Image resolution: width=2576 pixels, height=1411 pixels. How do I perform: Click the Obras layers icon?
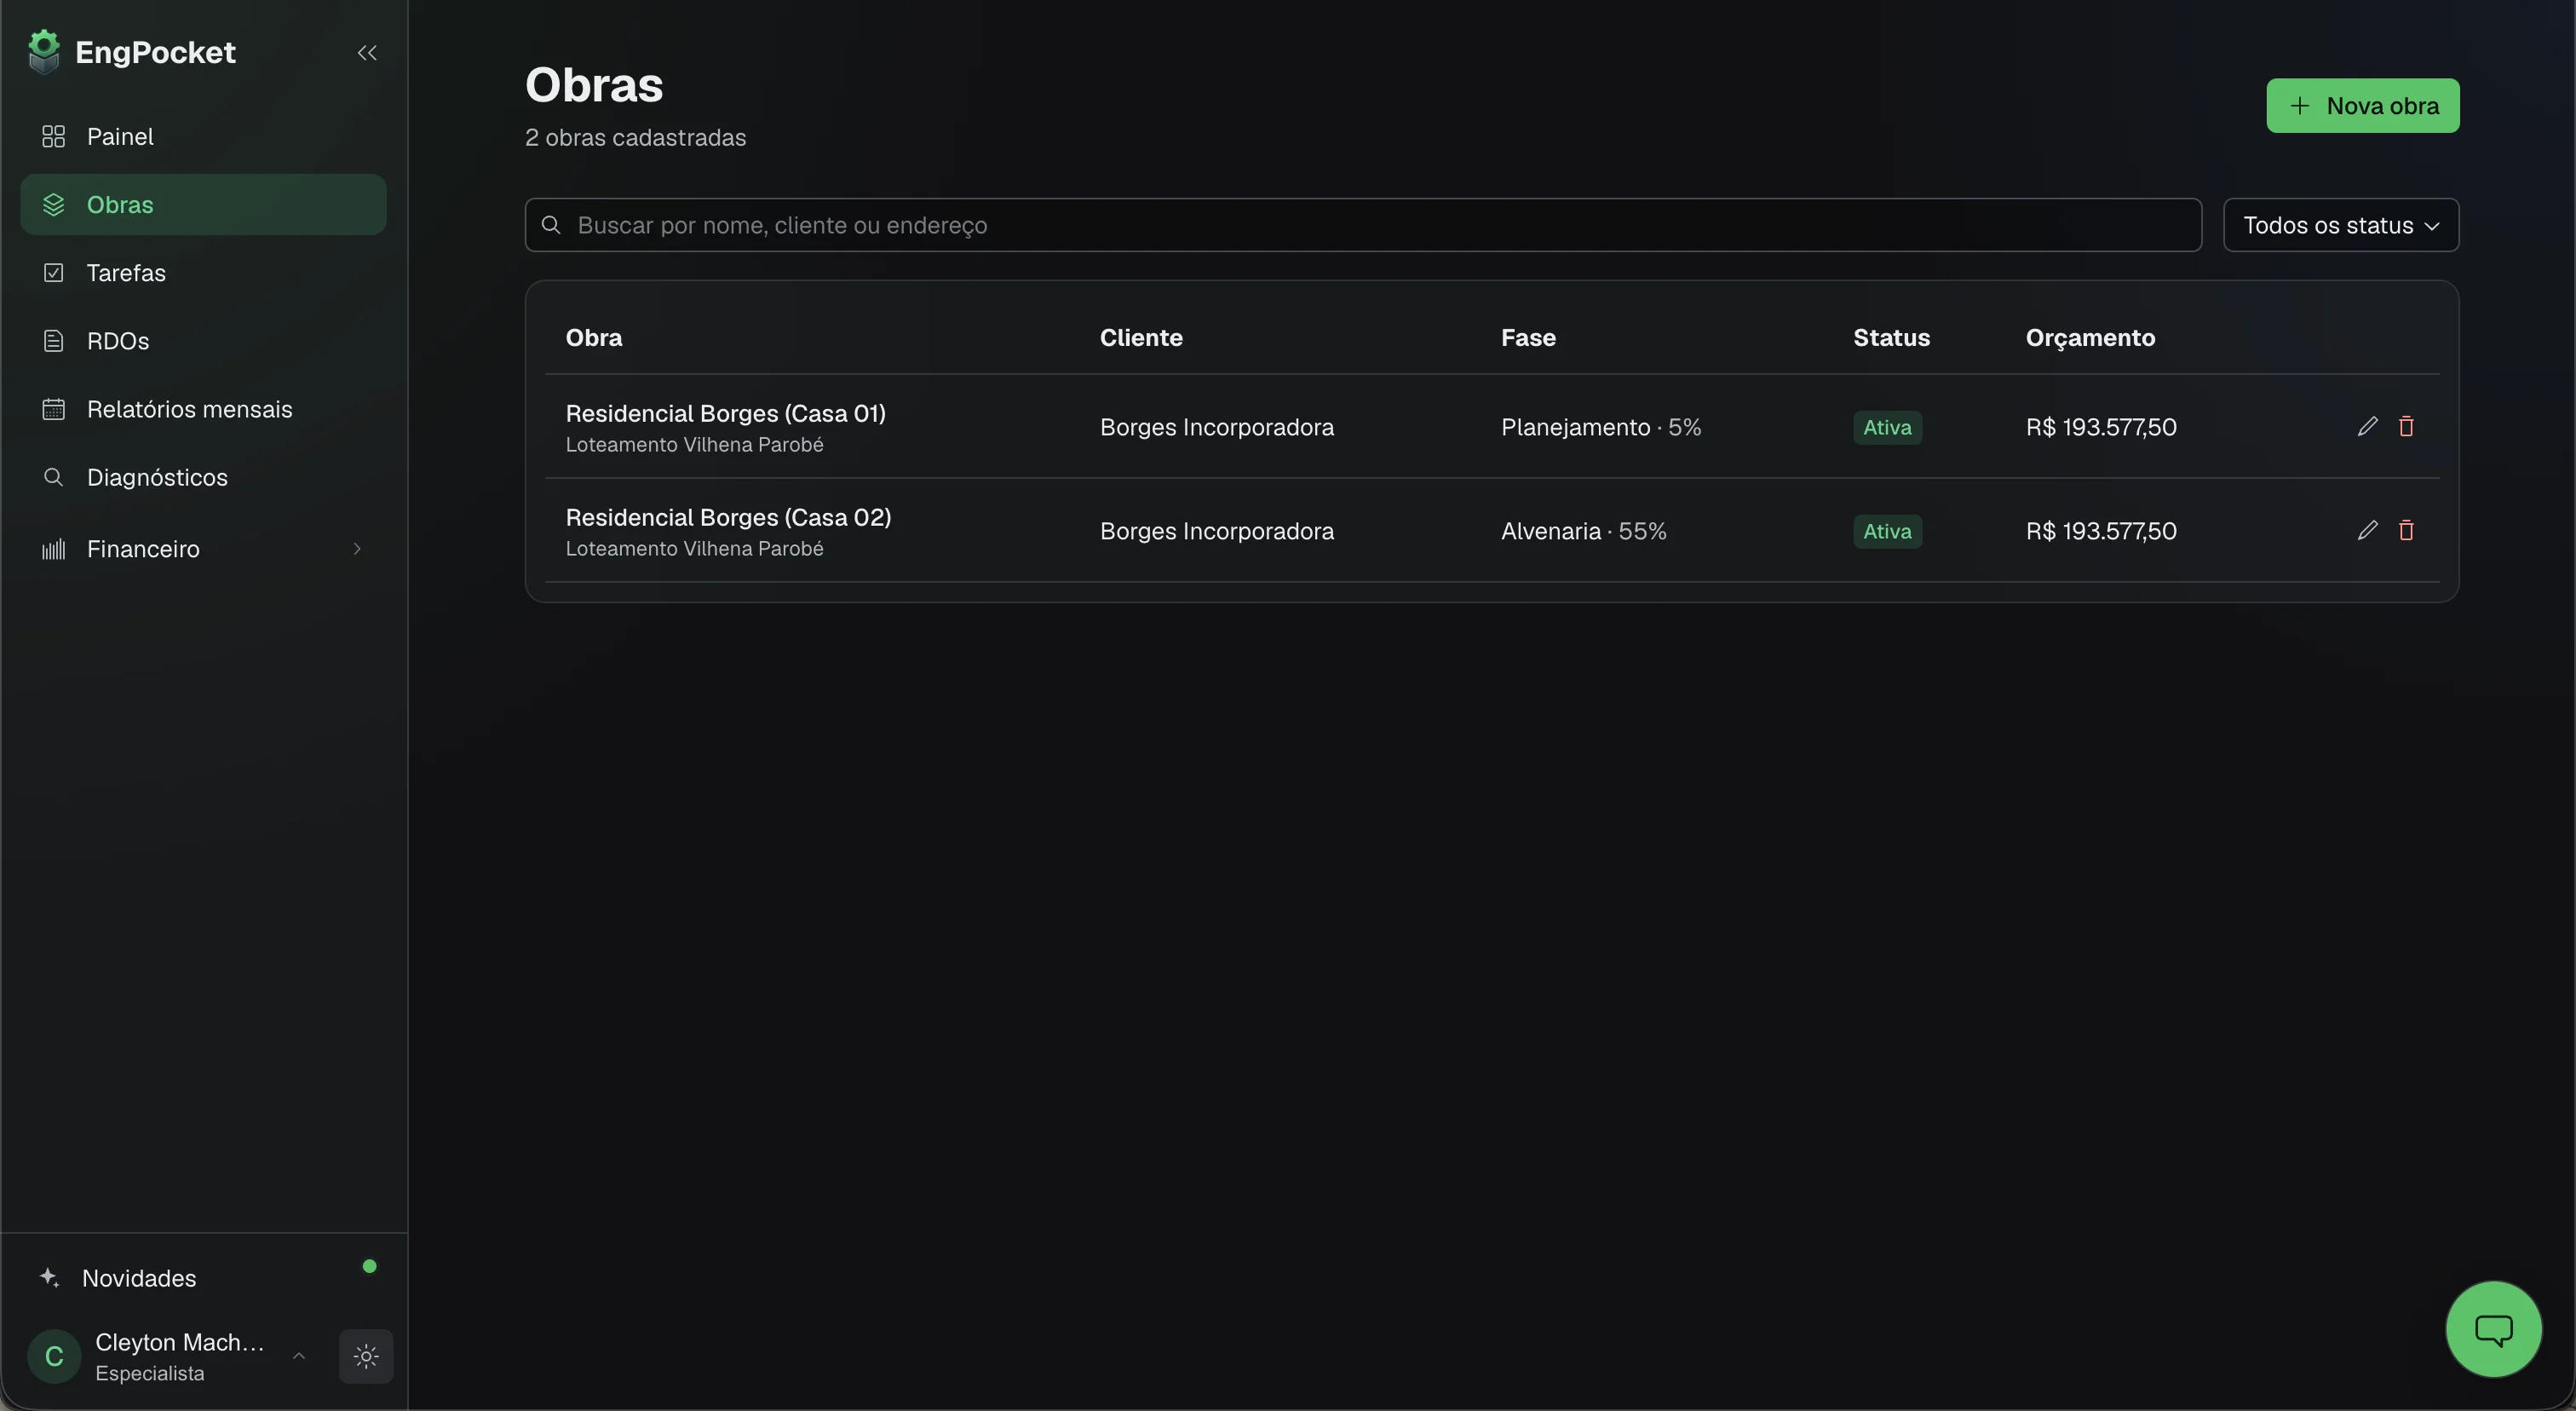(x=54, y=204)
